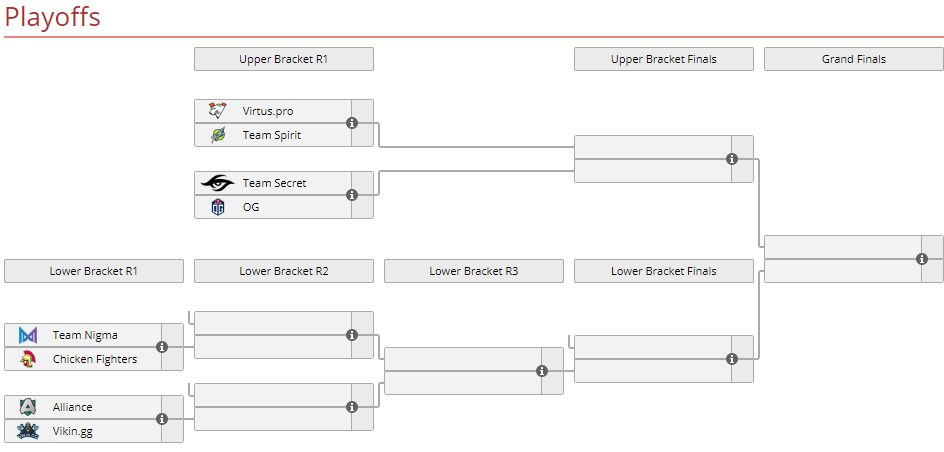Click the Team Secret name link
Image resolution: width=944 pixels, height=452 pixels.
tap(274, 183)
